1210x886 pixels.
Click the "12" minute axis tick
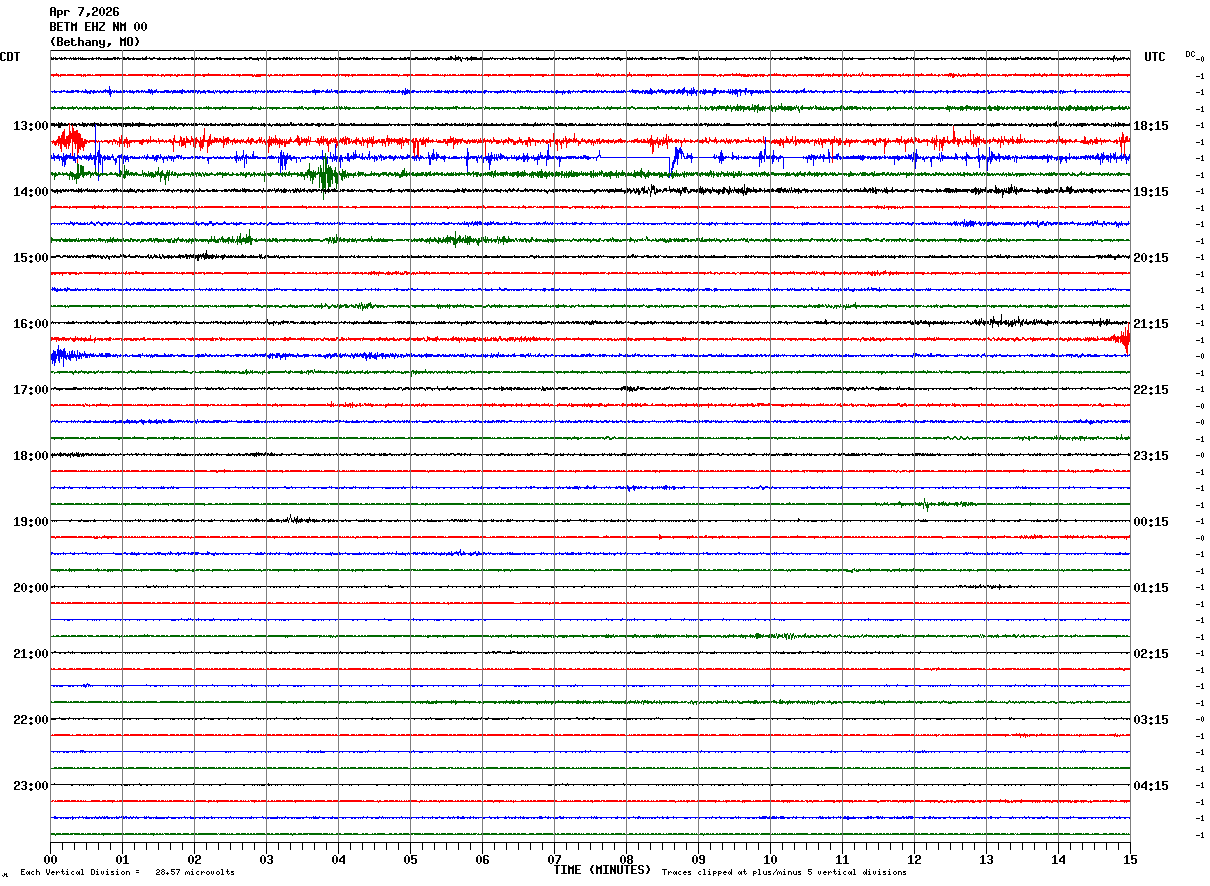[914, 859]
